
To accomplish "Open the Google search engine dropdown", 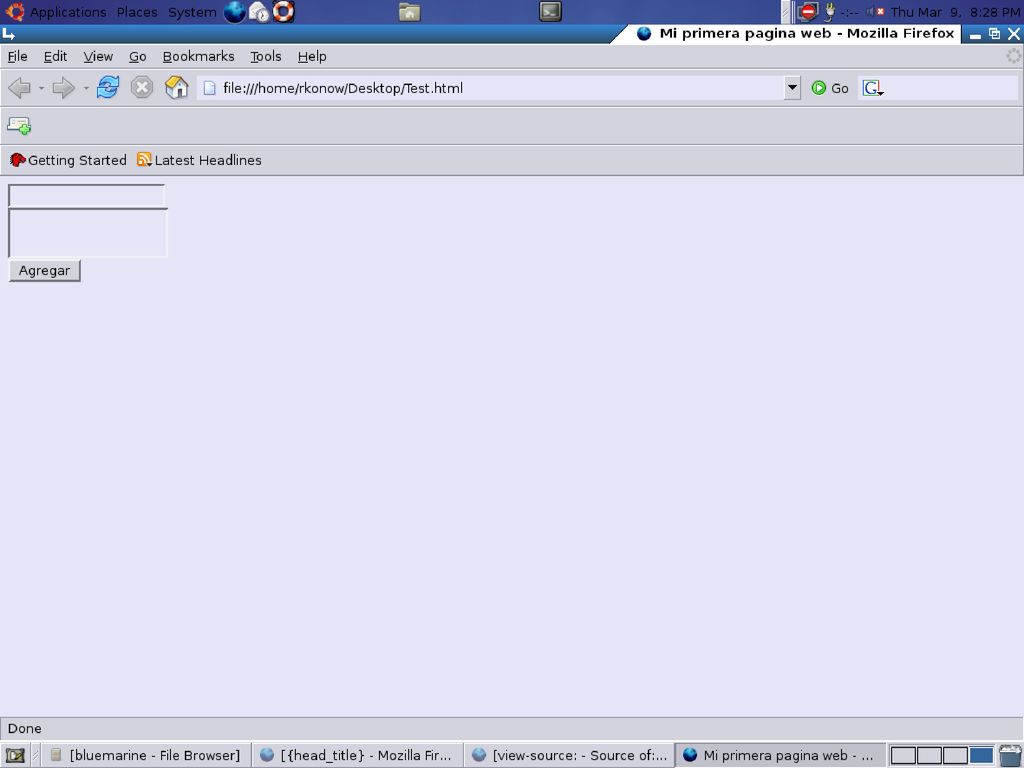I will (873, 88).
